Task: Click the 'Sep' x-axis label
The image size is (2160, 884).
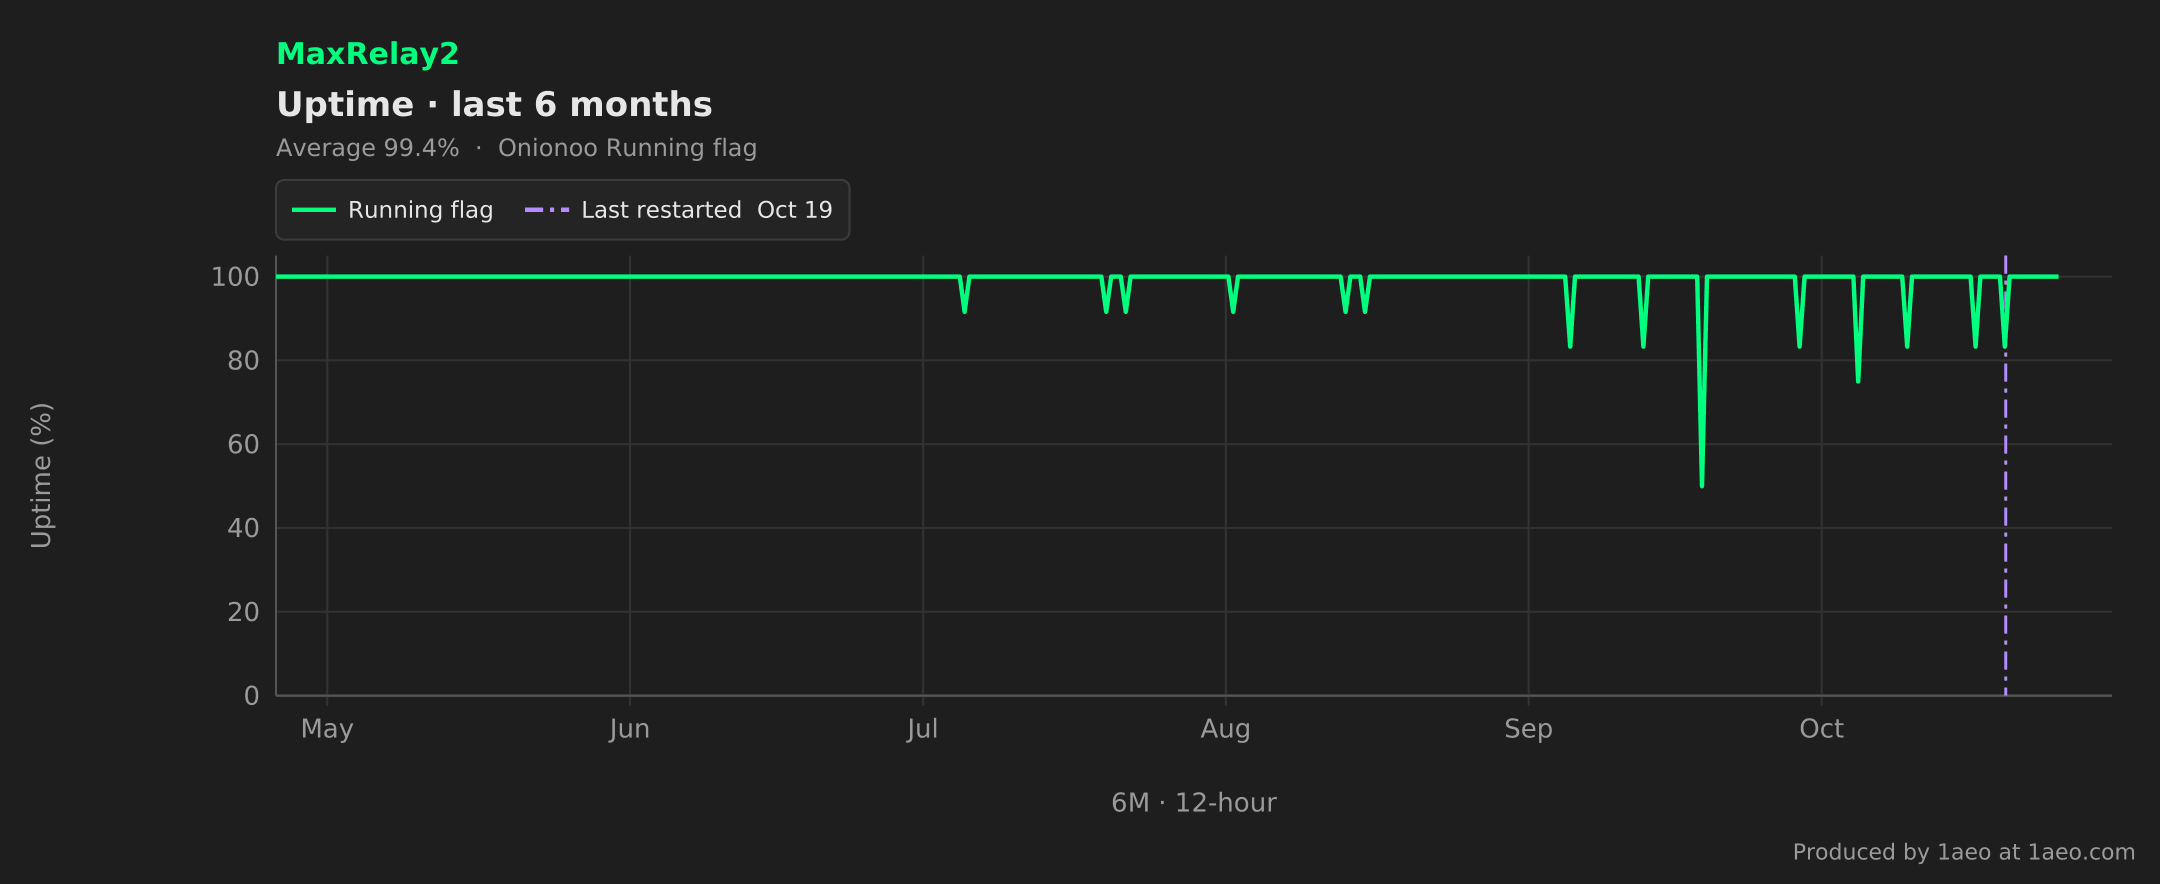Action: 1528,729
